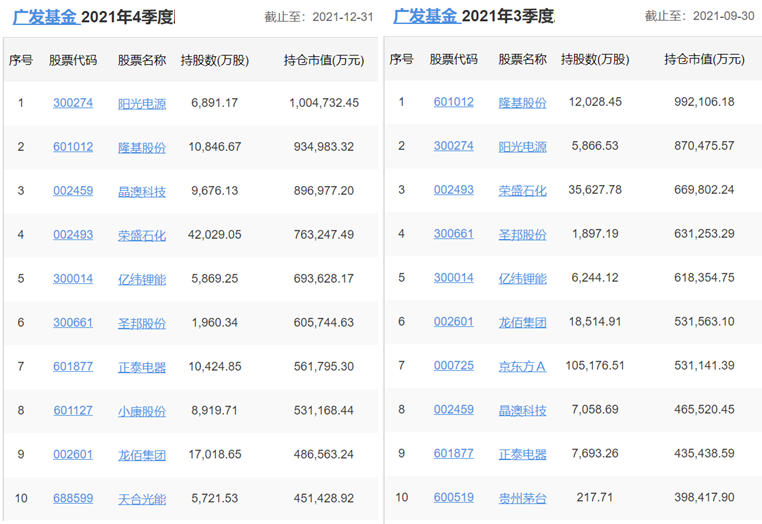Open 晶澳科技 stock name in Q3 table
The width and height of the screenshot is (762, 524).
pyautogui.click(x=522, y=410)
